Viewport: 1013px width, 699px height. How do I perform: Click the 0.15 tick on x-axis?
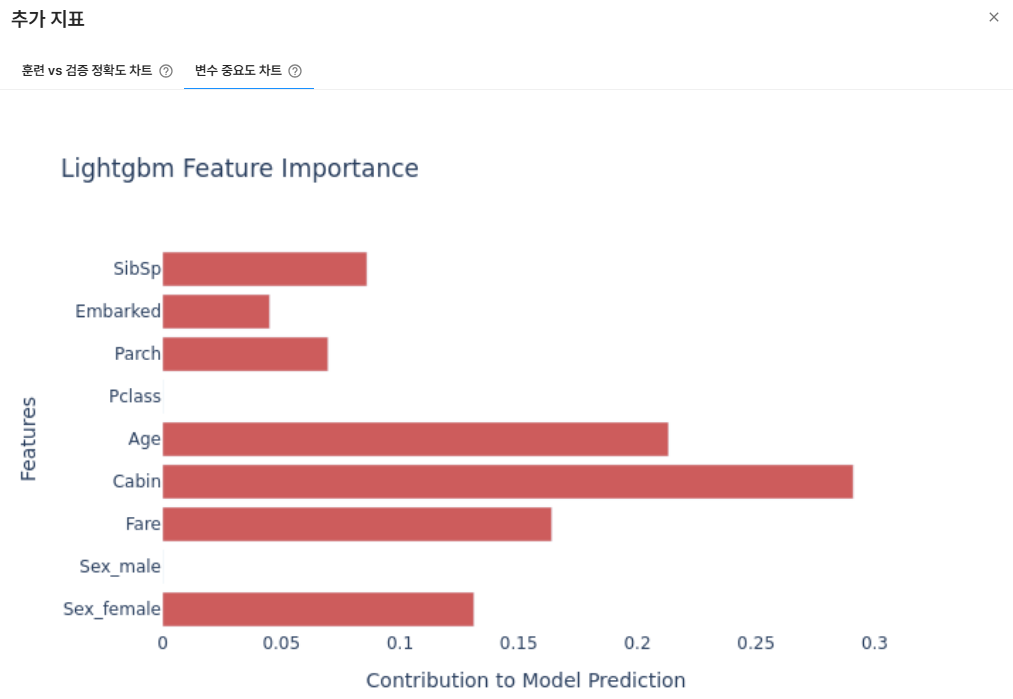point(518,643)
